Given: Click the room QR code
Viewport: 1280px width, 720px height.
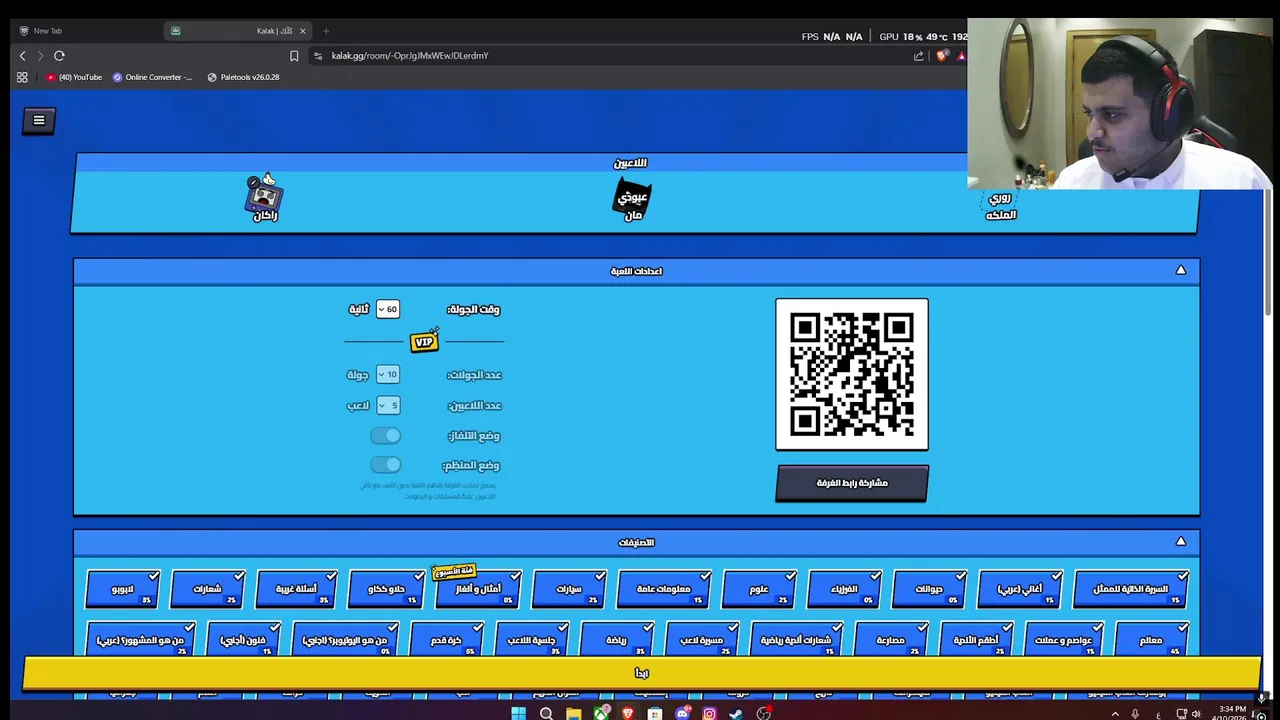Looking at the screenshot, I should 852,374.
